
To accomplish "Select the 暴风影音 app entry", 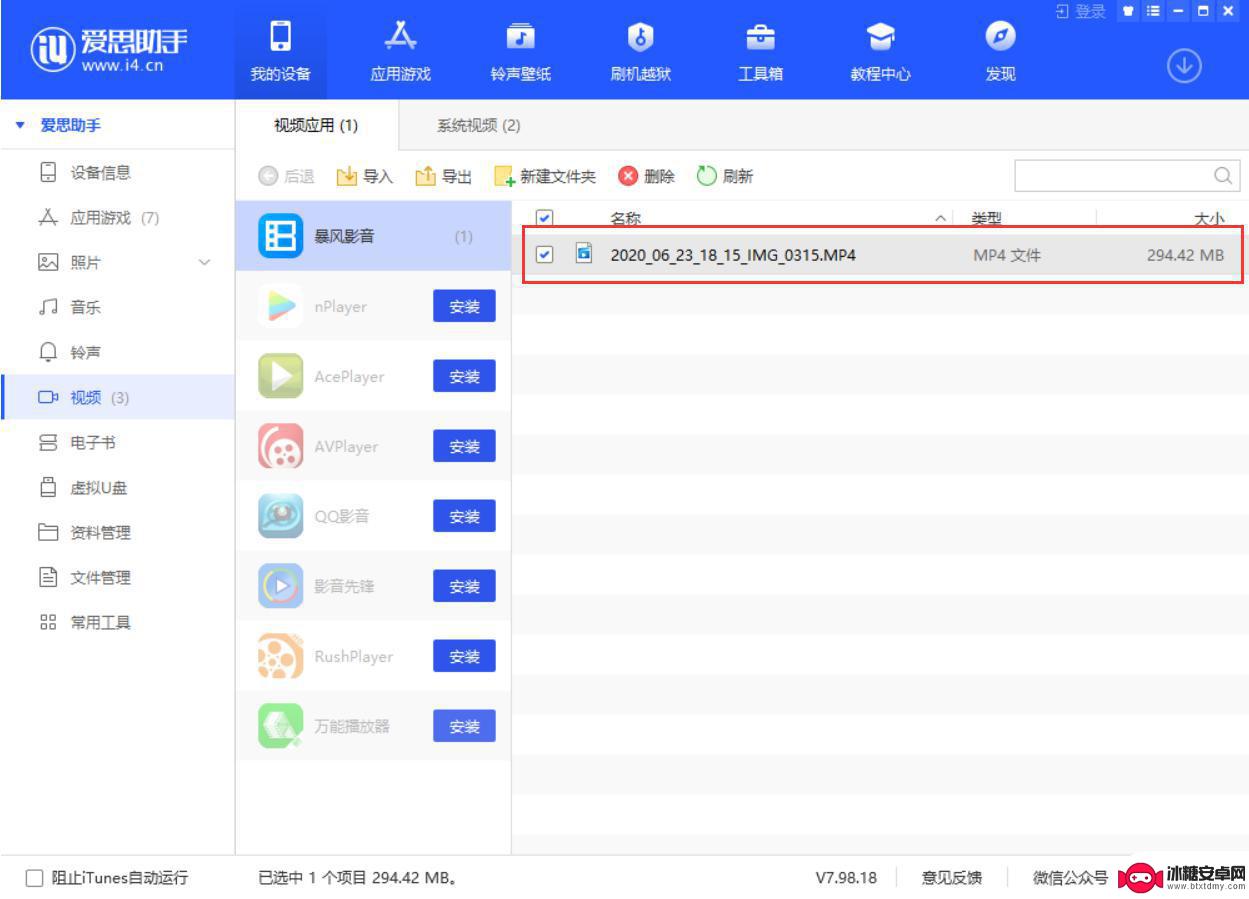I will (373, 236).
